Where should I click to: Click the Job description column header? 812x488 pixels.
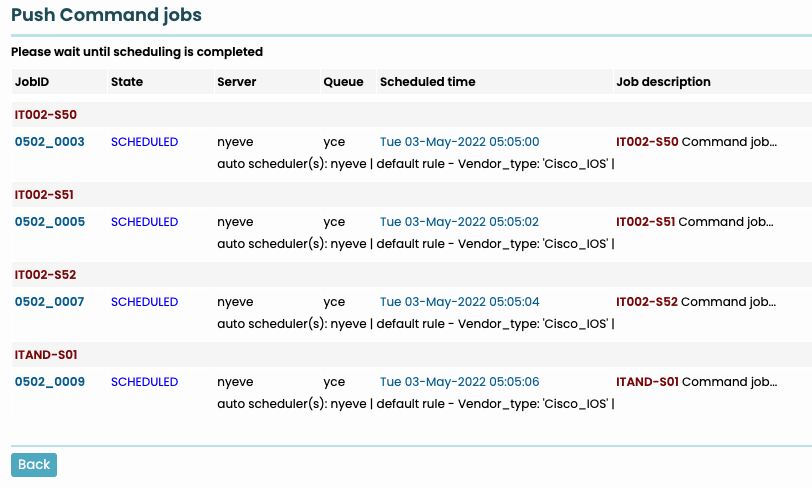coord(664,82)
